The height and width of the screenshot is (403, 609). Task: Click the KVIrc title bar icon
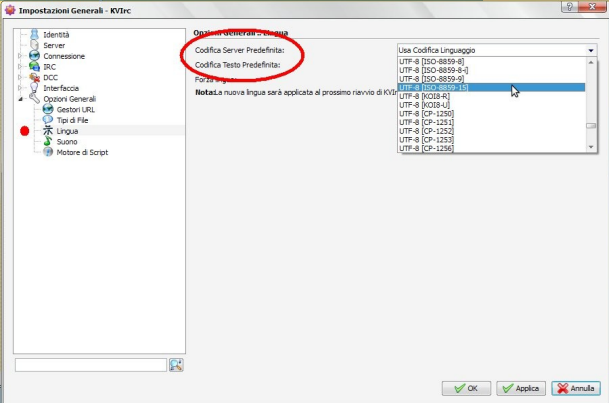(10, 10)
